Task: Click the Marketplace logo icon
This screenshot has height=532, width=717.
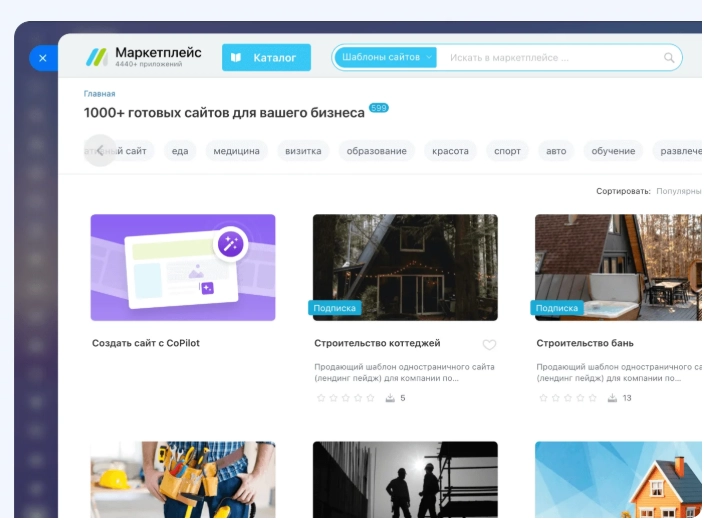Action: 97,57
